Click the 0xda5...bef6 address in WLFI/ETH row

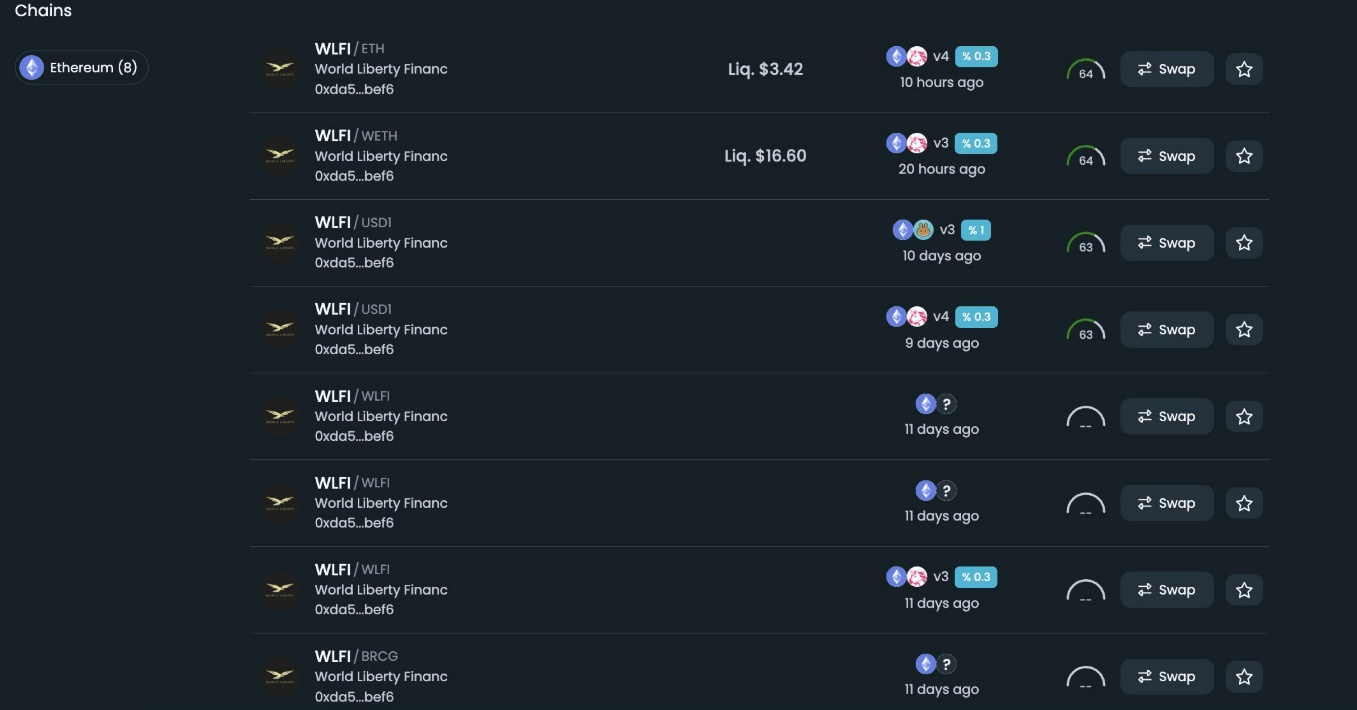354,89
